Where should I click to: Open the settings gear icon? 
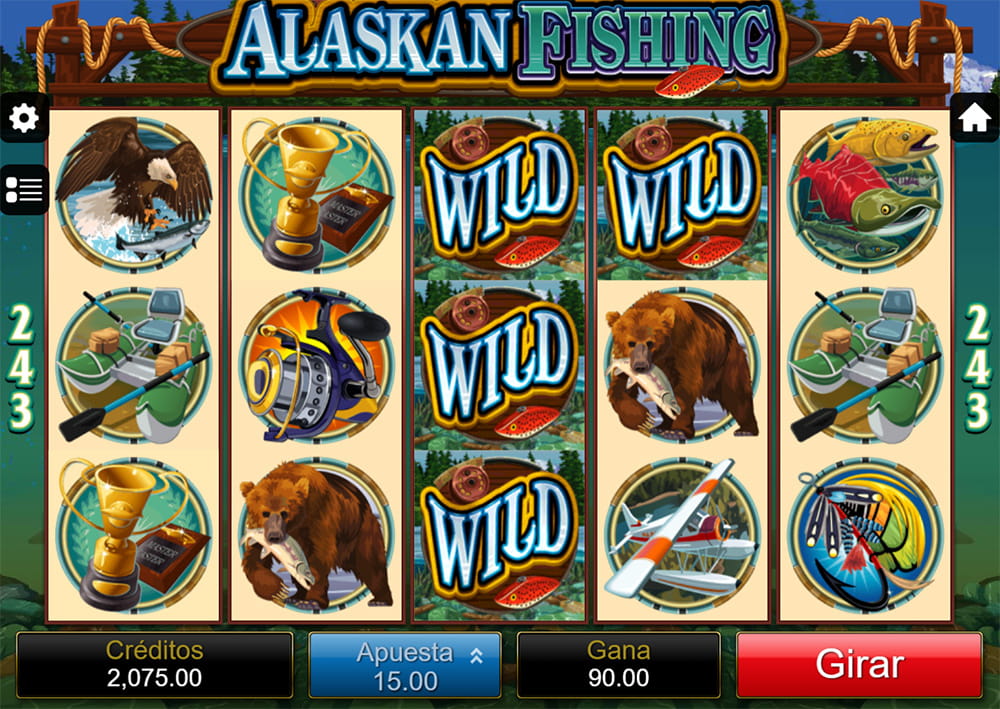pos(24,118)
